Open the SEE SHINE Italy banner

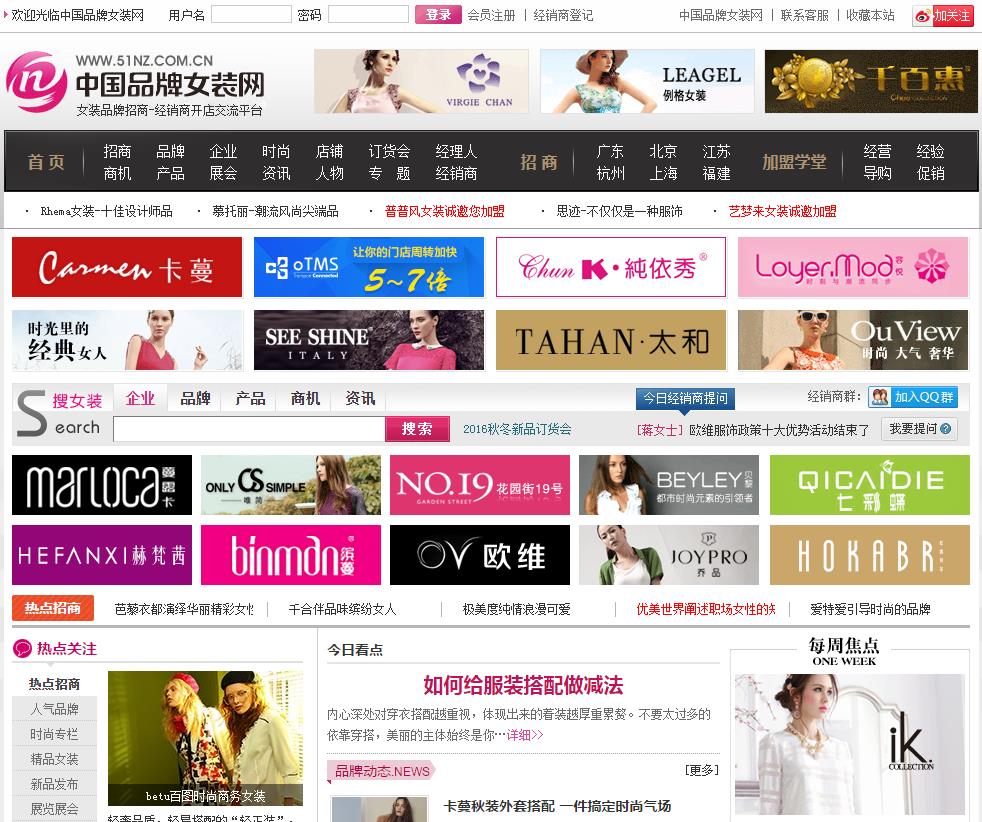tap(369, 340)
